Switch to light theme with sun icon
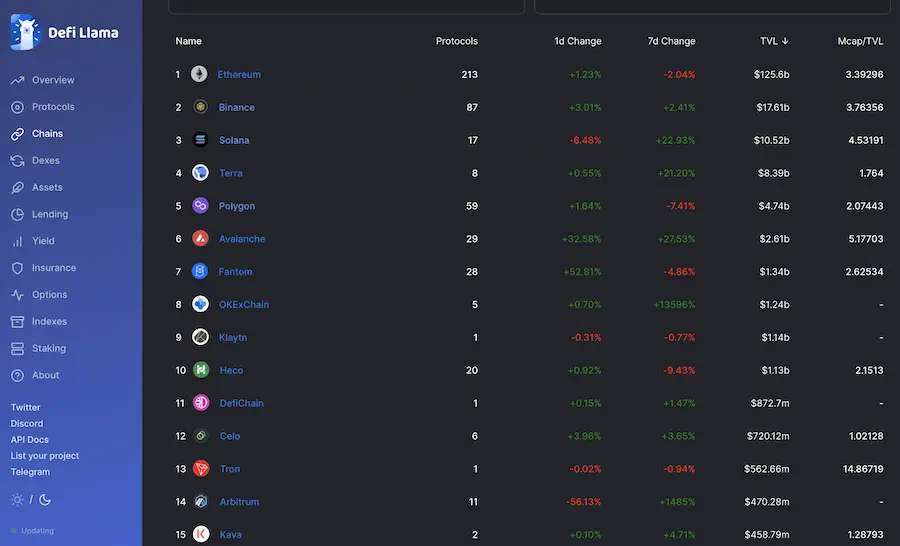 click(17, 500)
